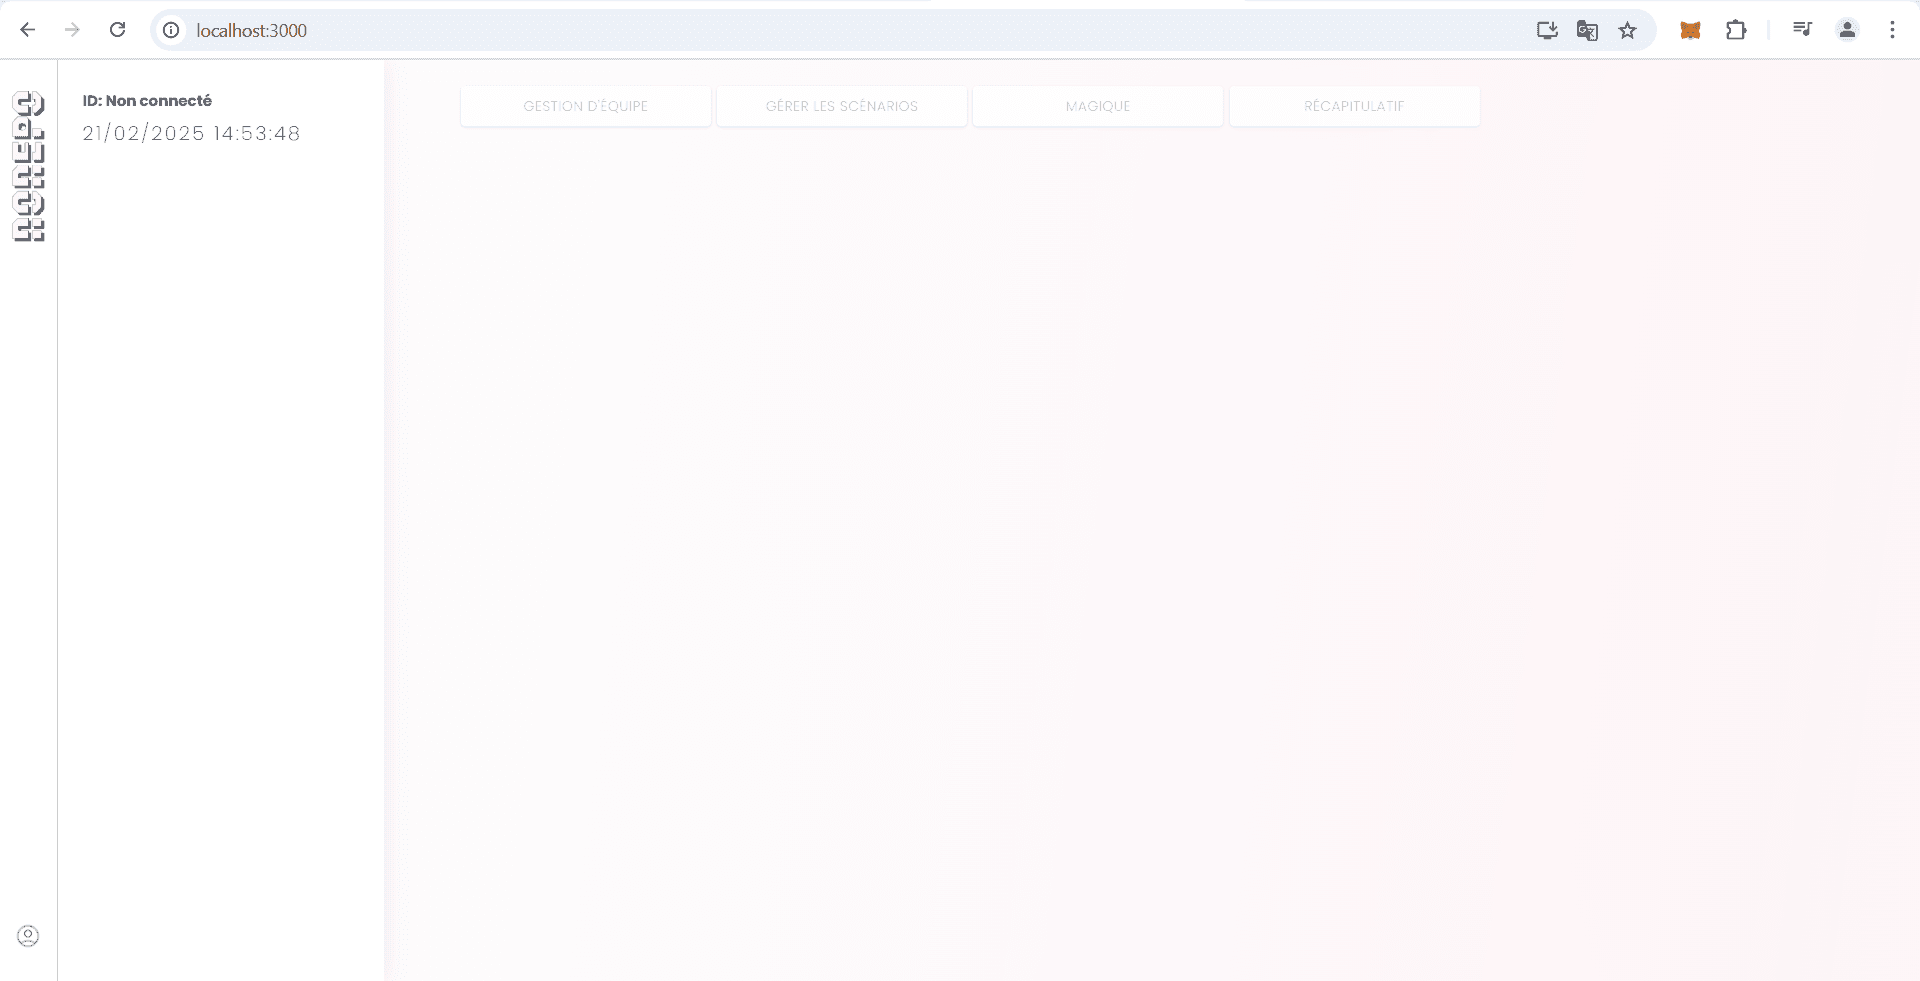Reload the localhost page
The width and height of the screenshot is (1920, 981).
click(x=117, y=30)
